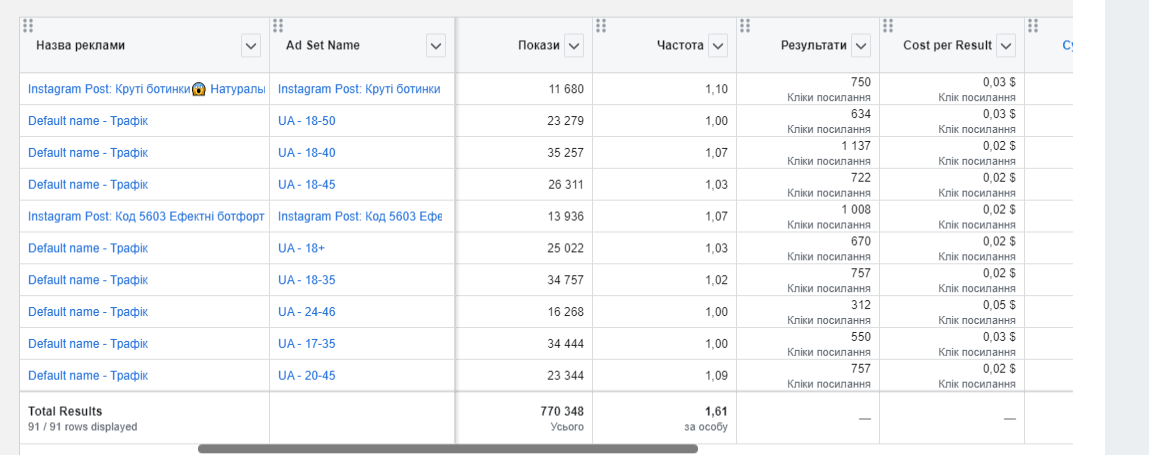1149x455 pixels.
Task: Select results value 1 008
Action: pyautogui.click(x=855, y=210)
